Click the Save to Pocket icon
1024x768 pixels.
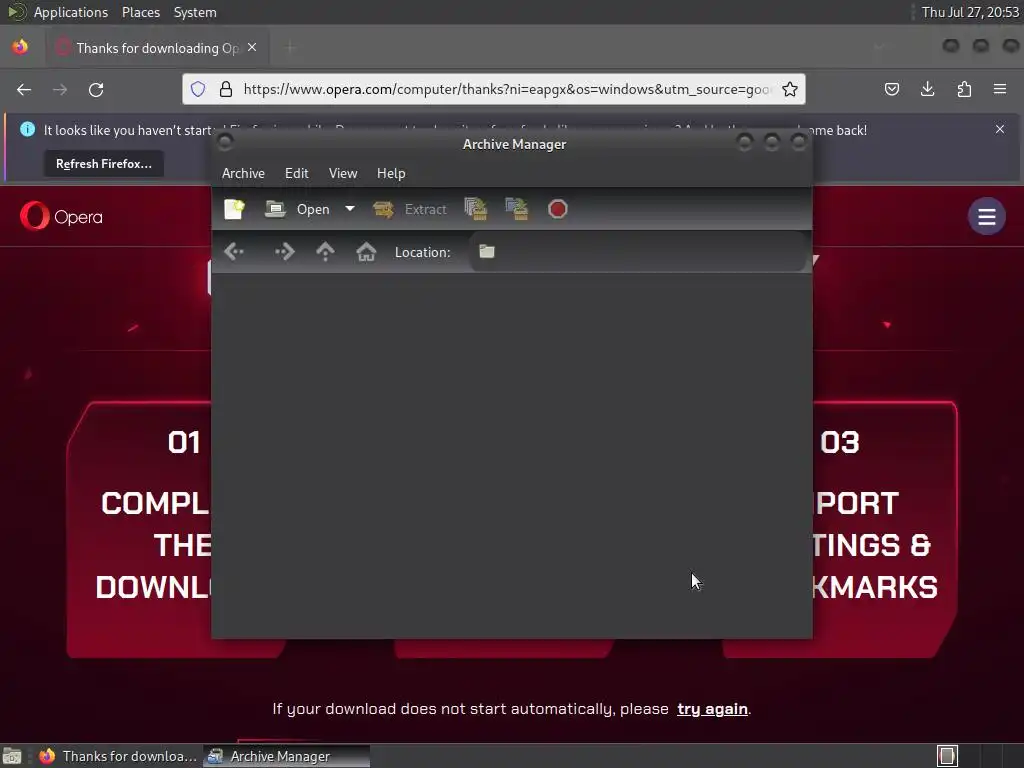(891, 89)
